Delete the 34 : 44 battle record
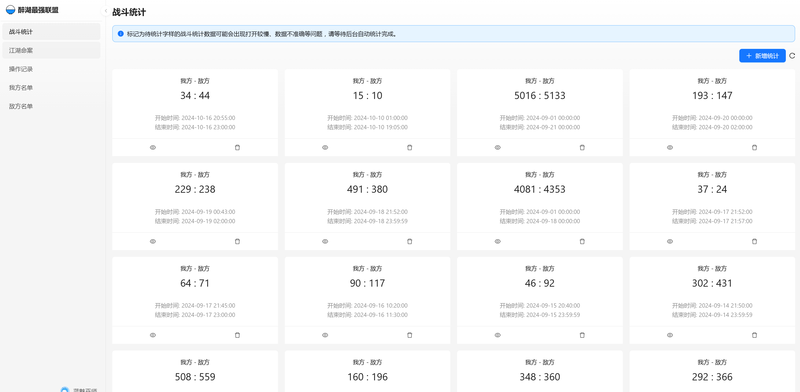 click(237, 148)
